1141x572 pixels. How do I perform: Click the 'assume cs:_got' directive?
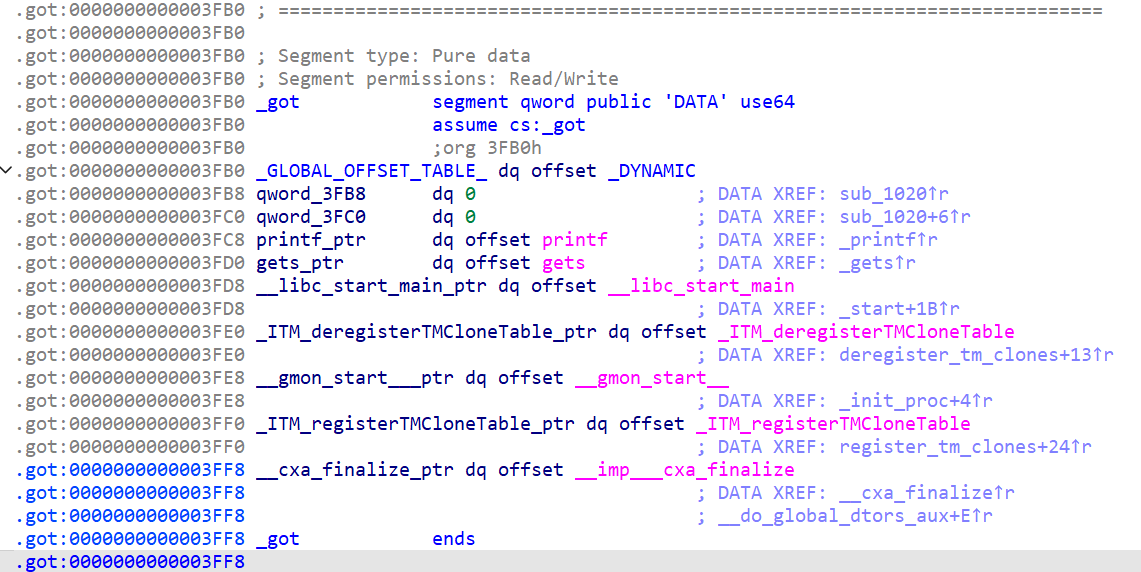coord(509,125)
